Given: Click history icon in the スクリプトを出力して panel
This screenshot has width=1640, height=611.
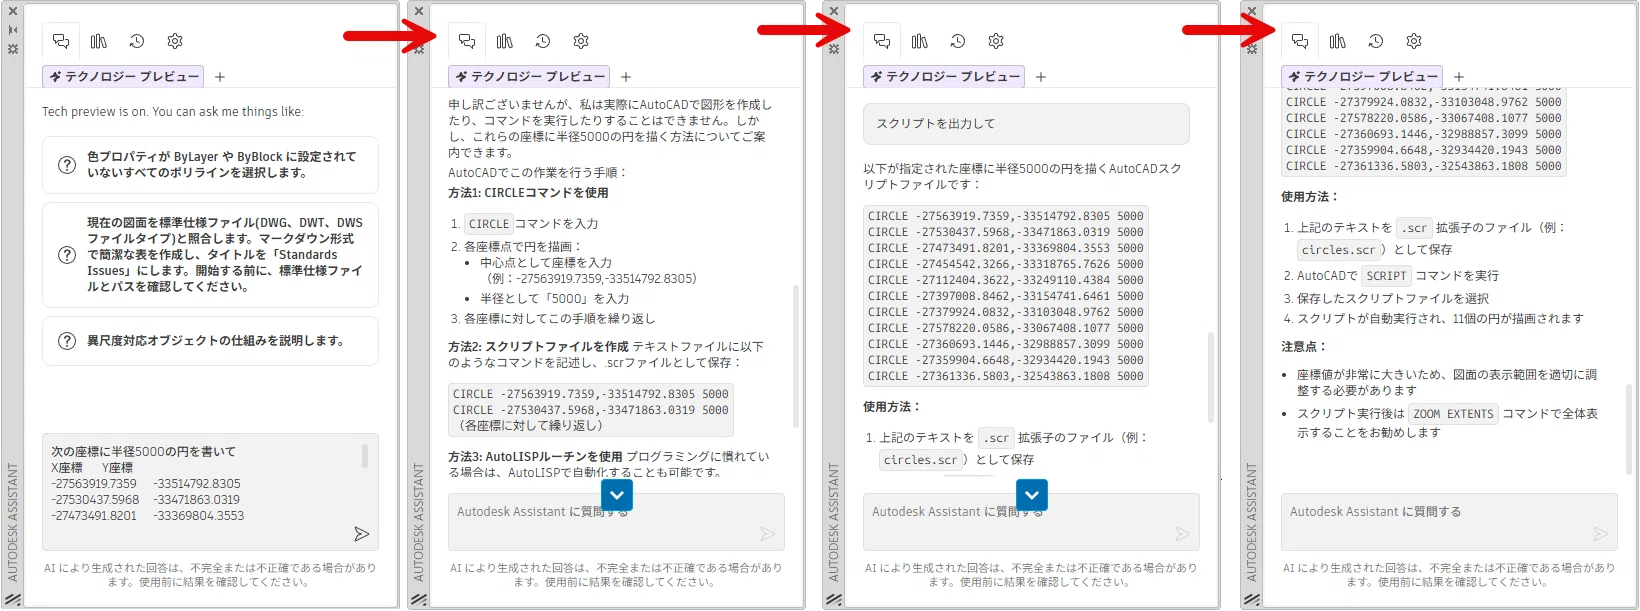Looking at the screenshot, I should tap(958, 41).
